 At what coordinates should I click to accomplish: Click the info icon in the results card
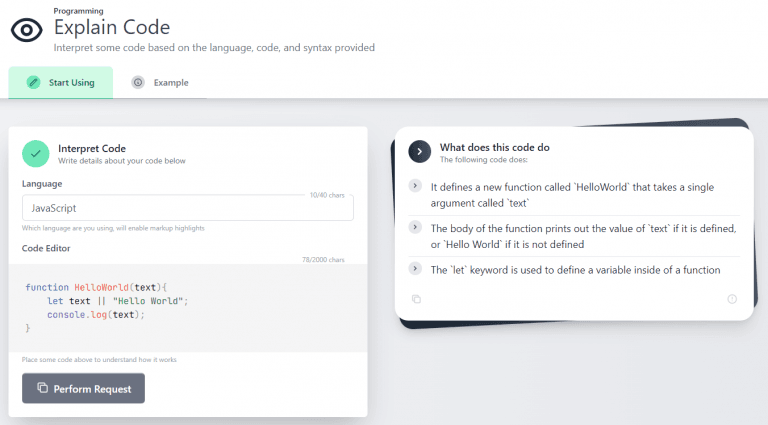[x=731, y=299]
